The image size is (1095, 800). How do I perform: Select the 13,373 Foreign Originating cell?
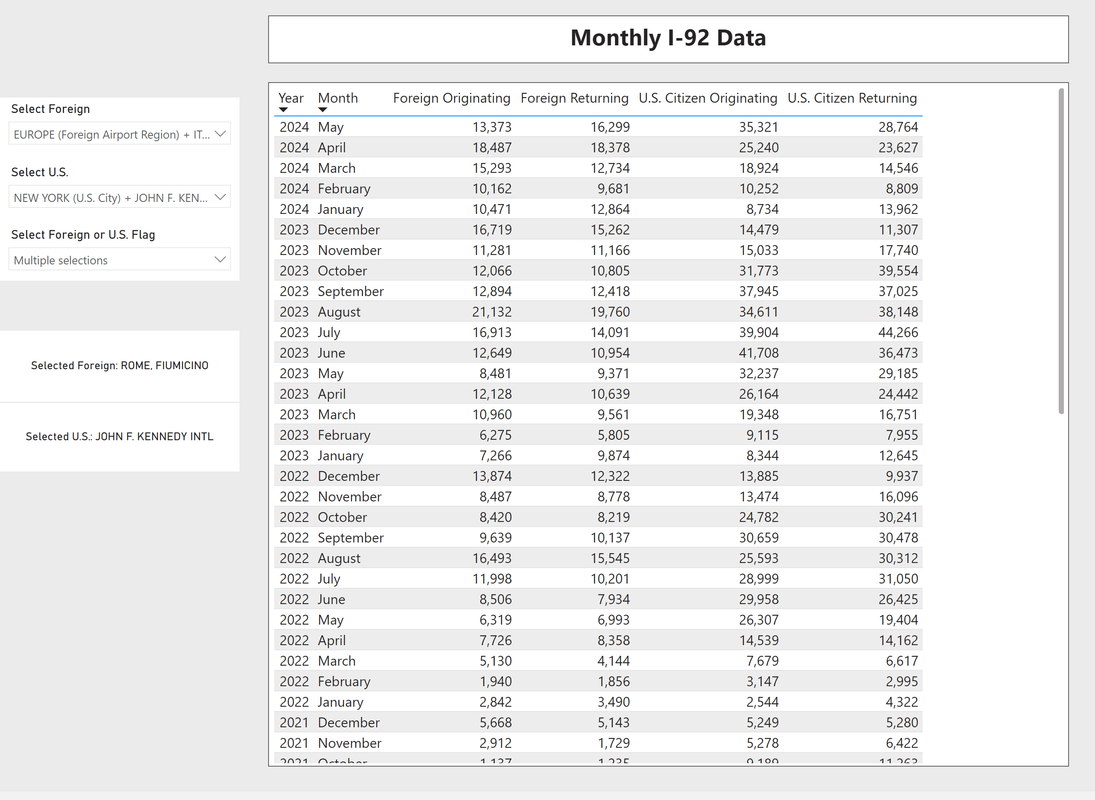pyautogui.click(x=492, y=127)
